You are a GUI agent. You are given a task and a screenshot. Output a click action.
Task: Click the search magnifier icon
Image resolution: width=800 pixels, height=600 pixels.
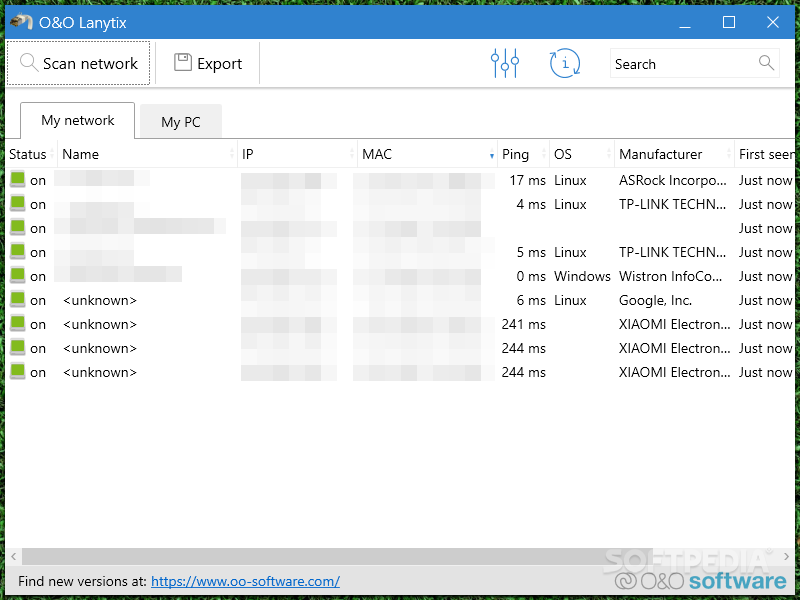tap(766, 63)
